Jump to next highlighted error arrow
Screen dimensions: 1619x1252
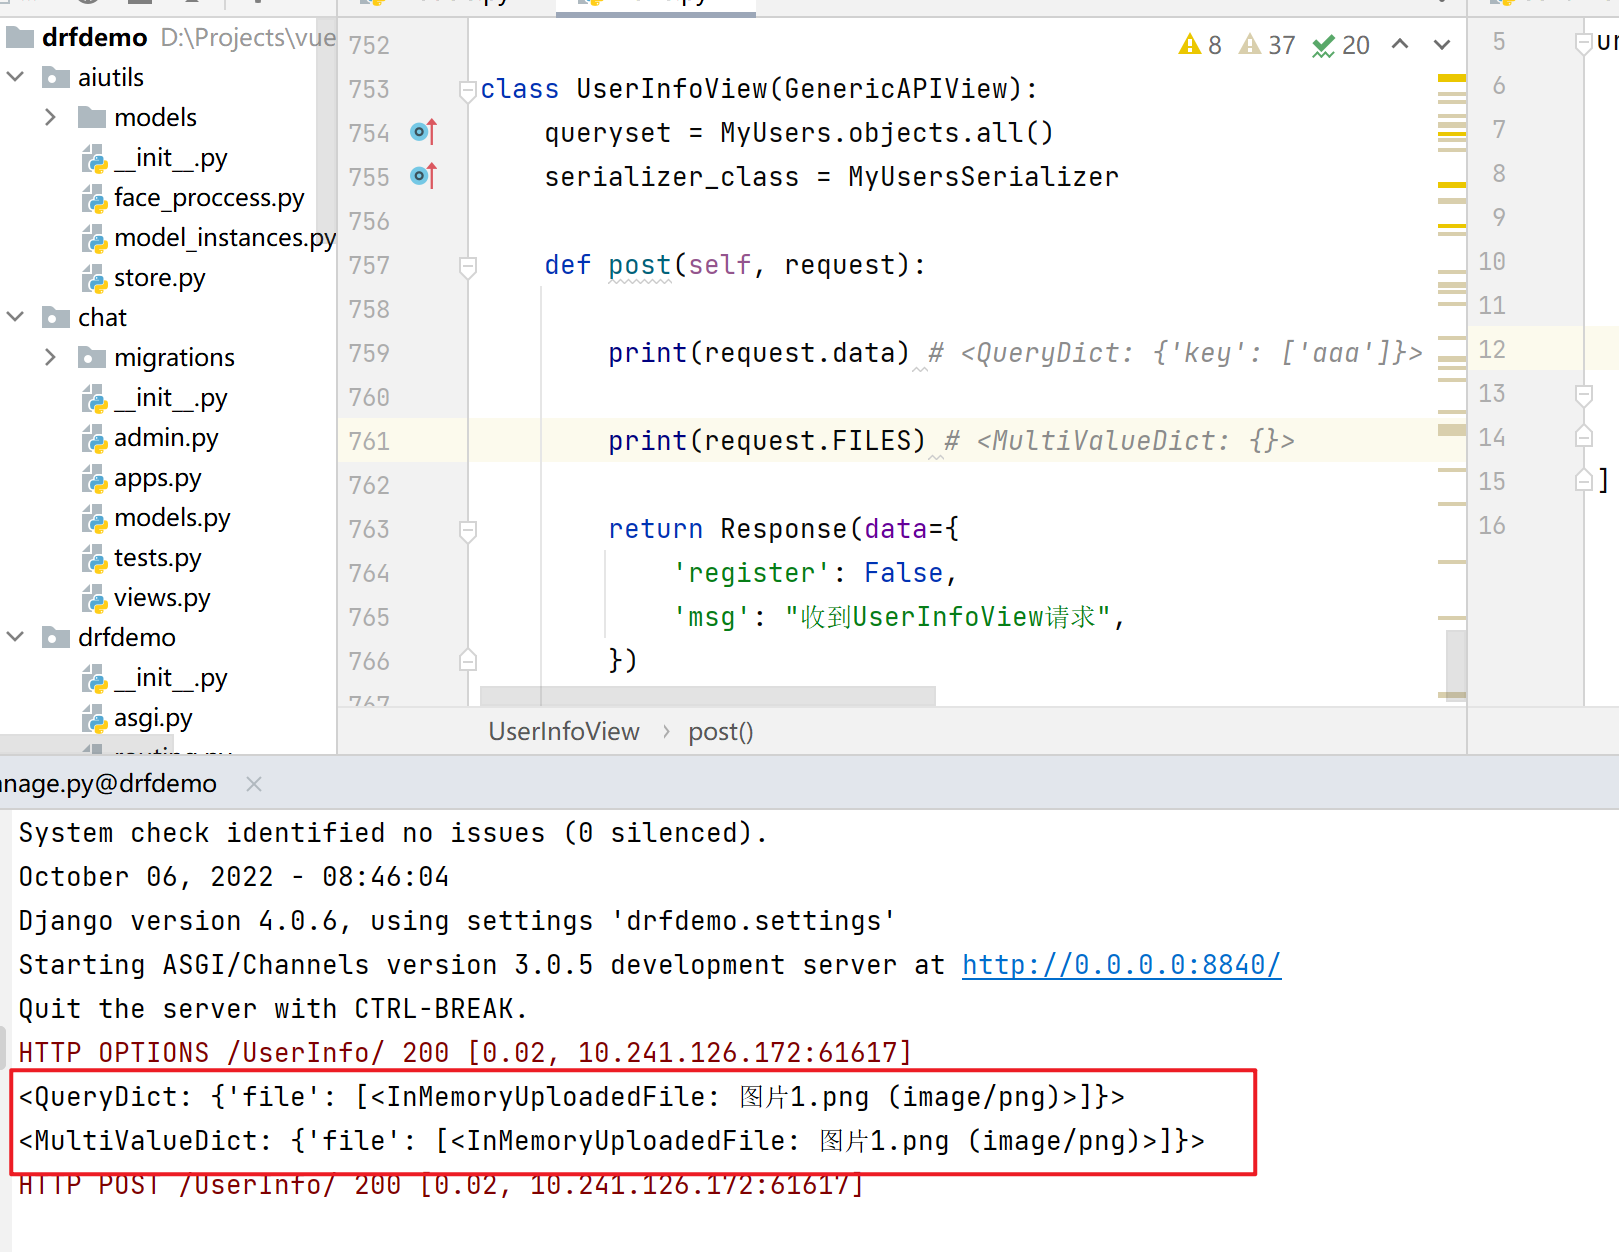tap(1441, 44)
